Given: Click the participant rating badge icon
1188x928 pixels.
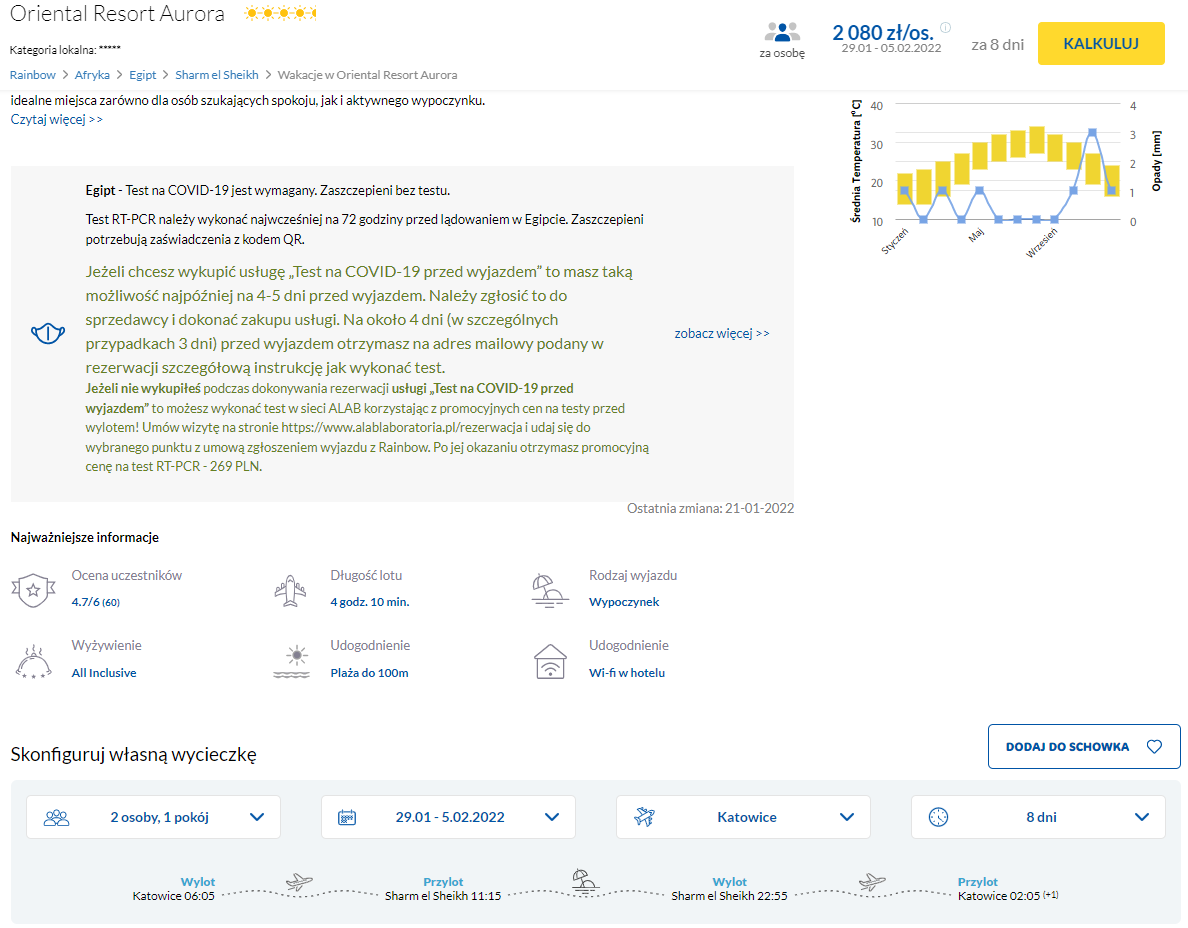Looking at the screenshot, I should (33, 590).
